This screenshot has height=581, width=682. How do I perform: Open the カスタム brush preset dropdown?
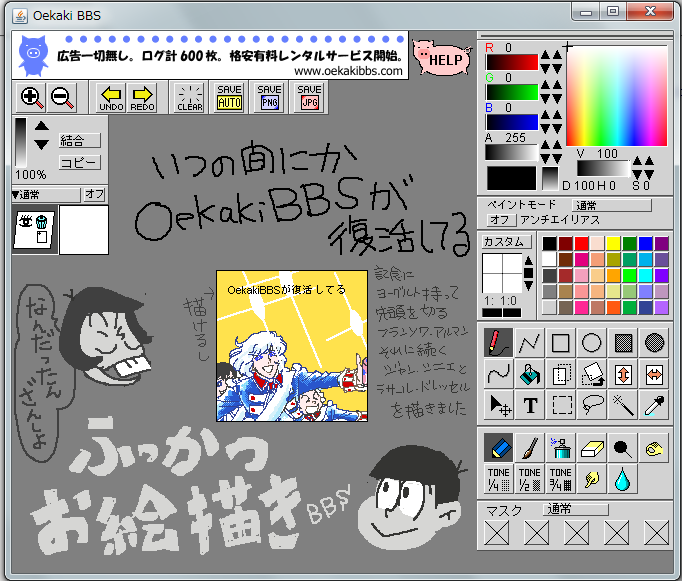coord(507,241)
